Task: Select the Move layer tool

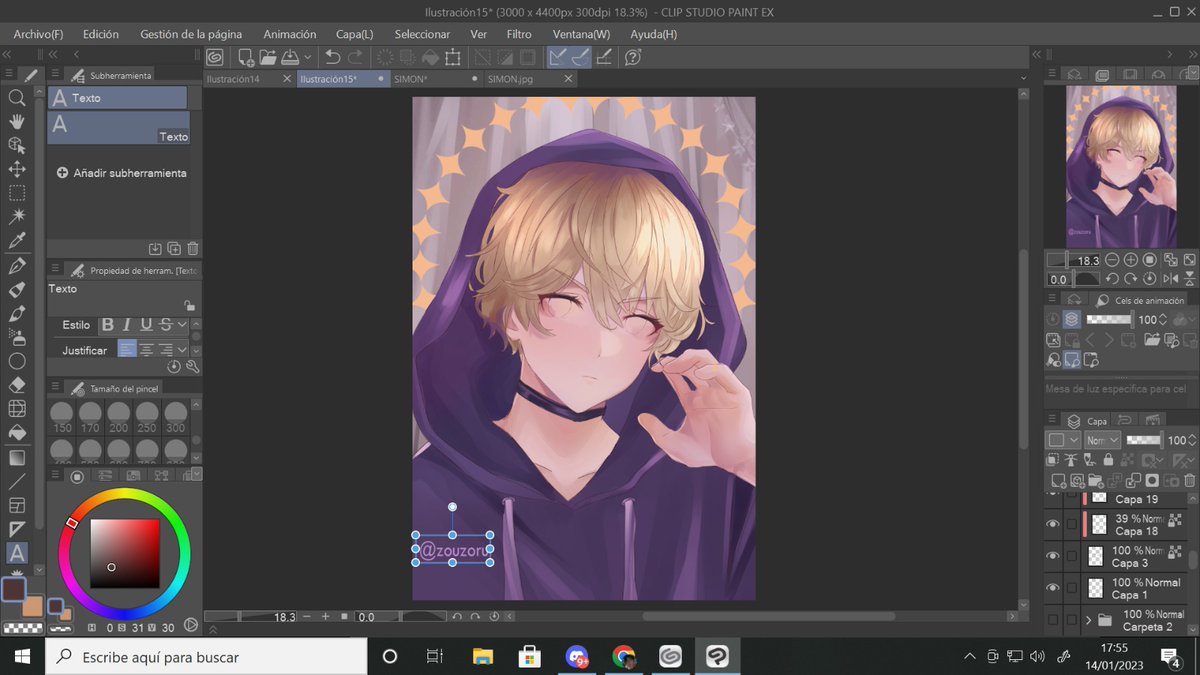Action: tap(17, 169)
